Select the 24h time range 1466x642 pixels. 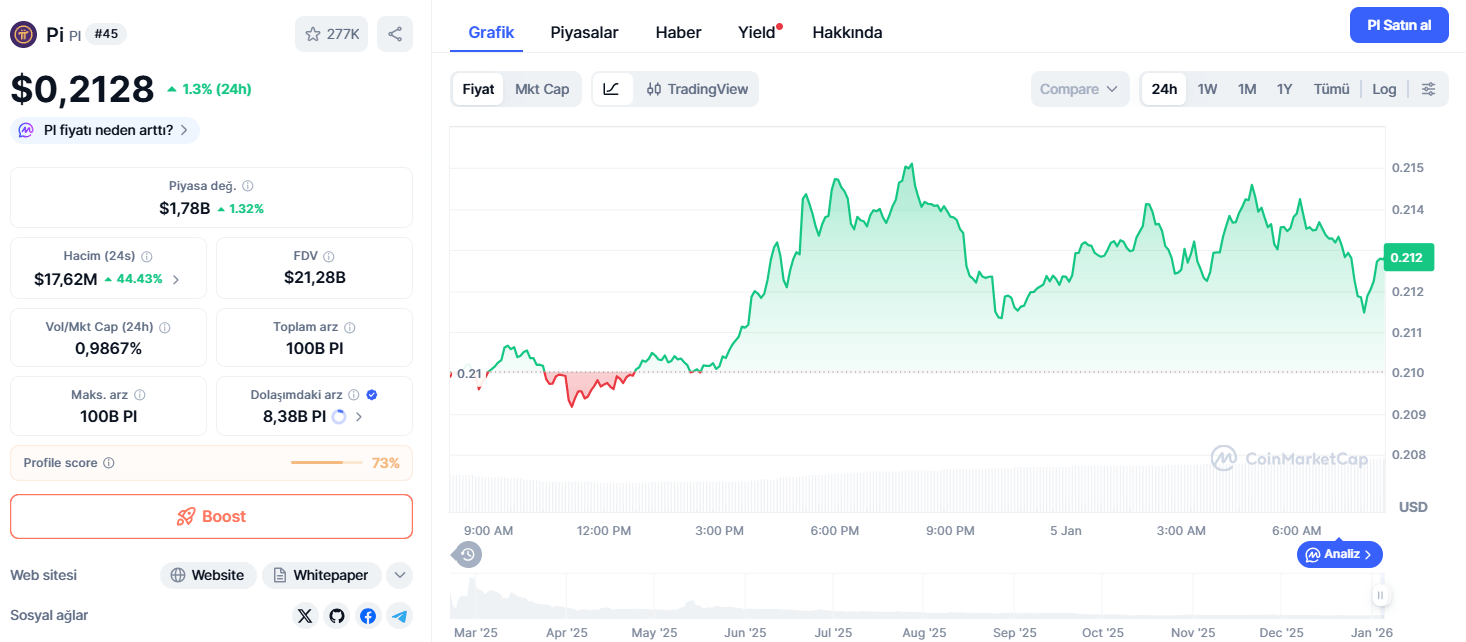pyautogui.click(x=1164, y=89)
